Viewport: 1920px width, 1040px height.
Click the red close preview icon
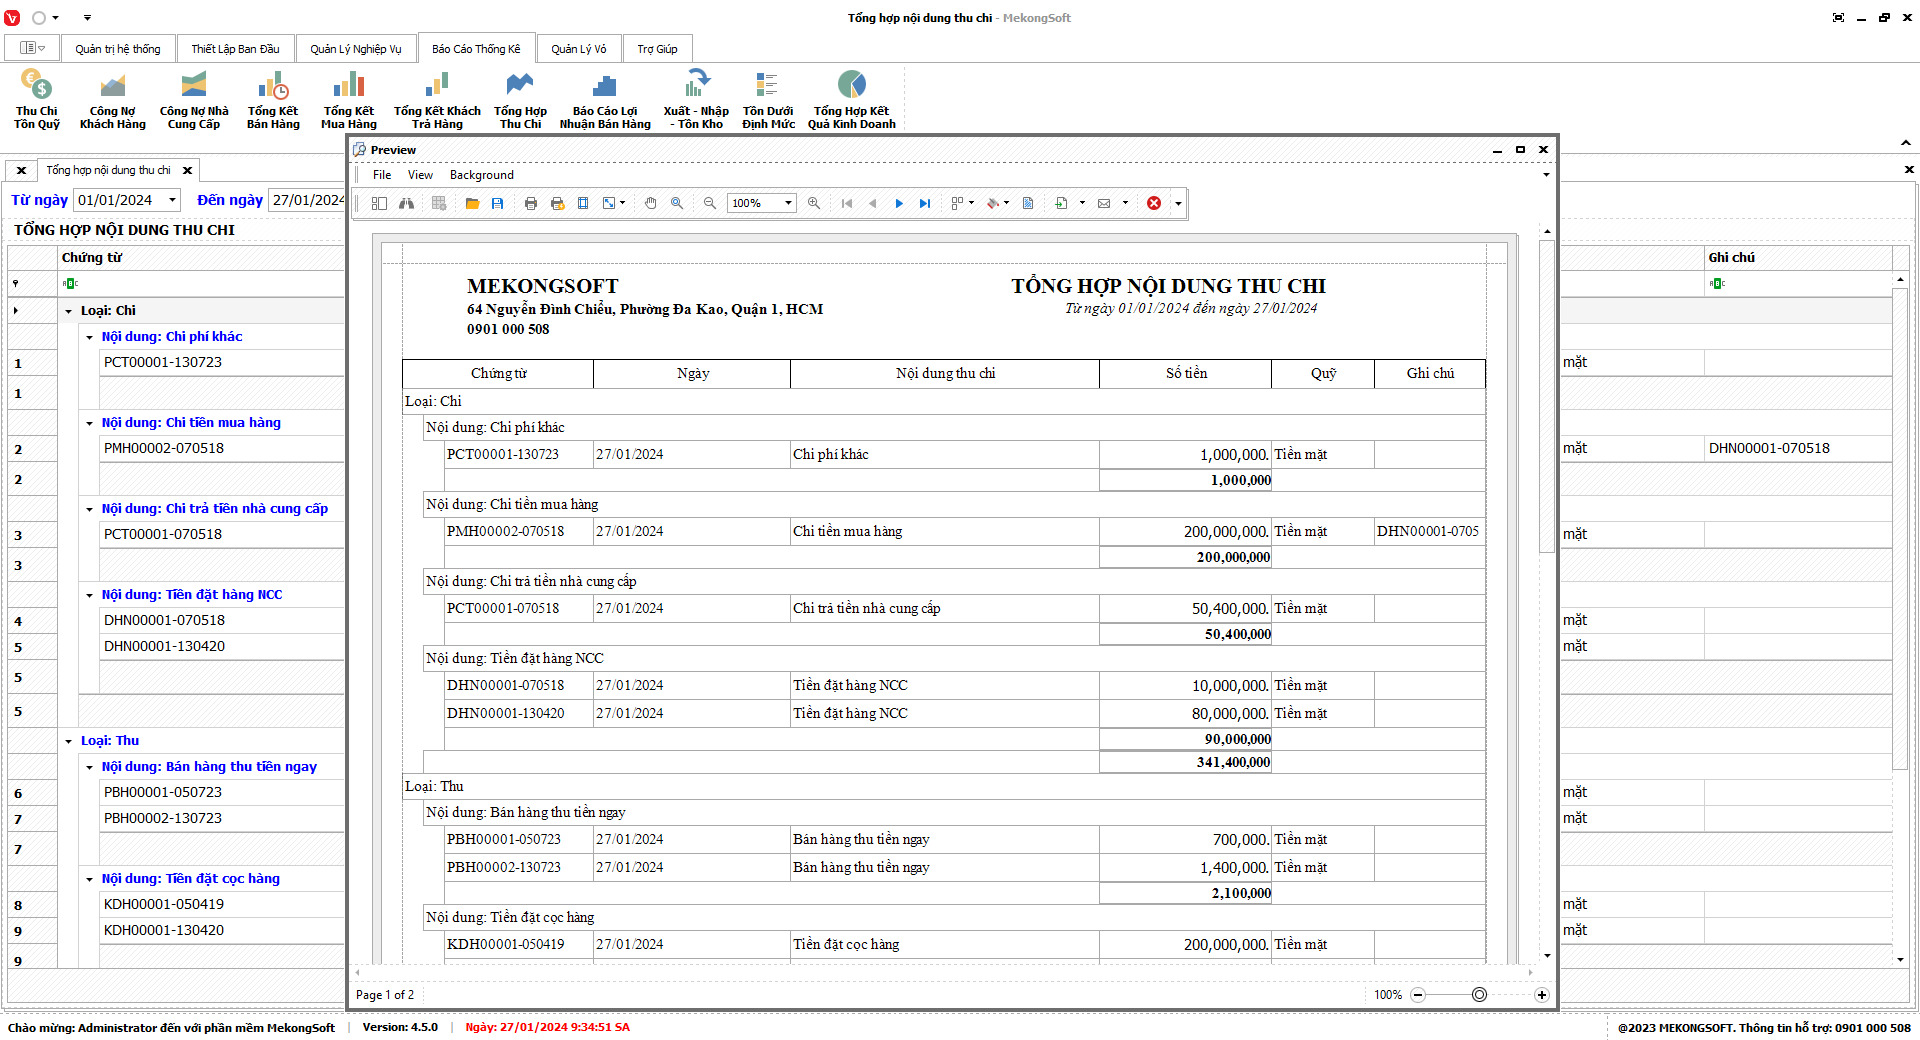[x=1154, y=203]
